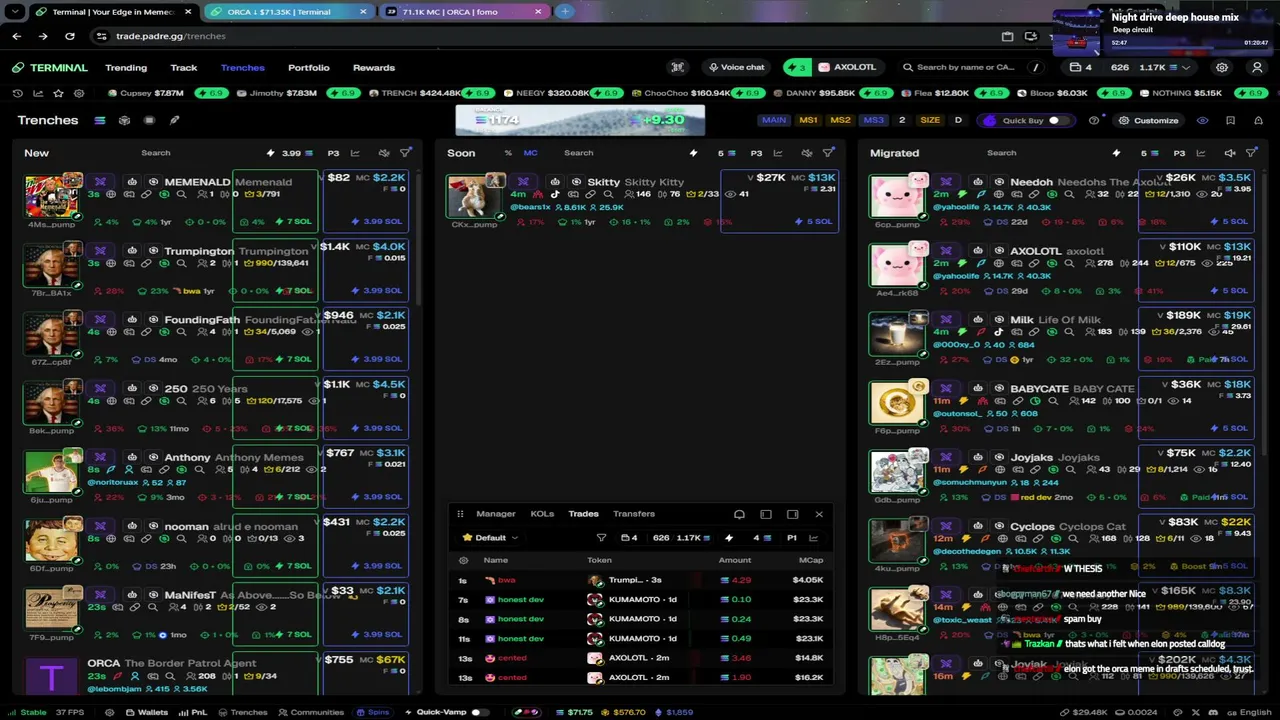This screenshot has height=720, width=1280.
Task: Click the chart icon next to P1 in the trades panel
Action: 813,538
